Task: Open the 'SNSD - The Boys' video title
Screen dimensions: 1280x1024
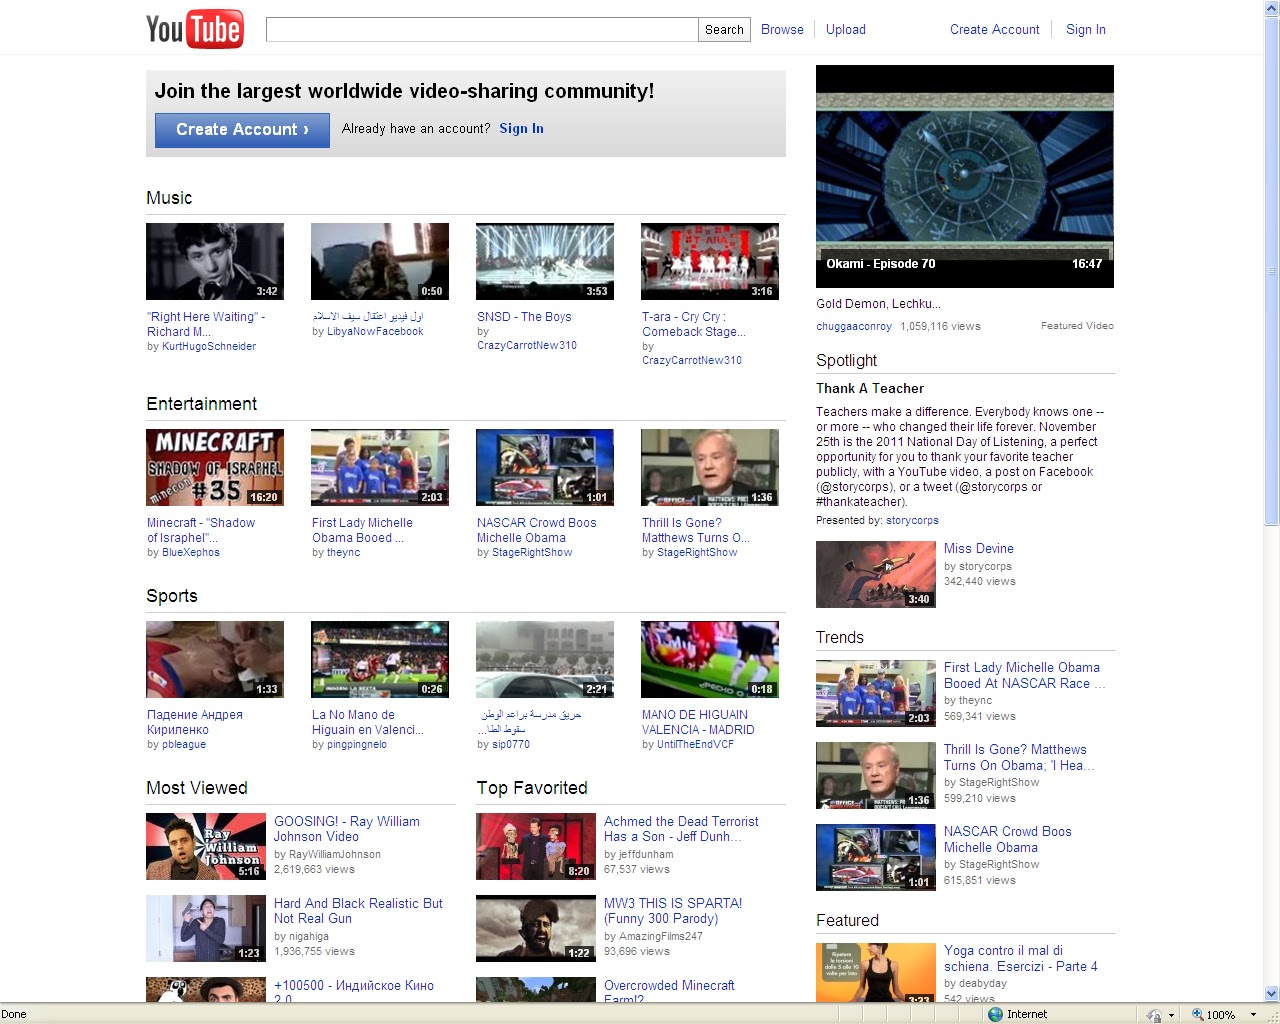Action: pos(524,316)
